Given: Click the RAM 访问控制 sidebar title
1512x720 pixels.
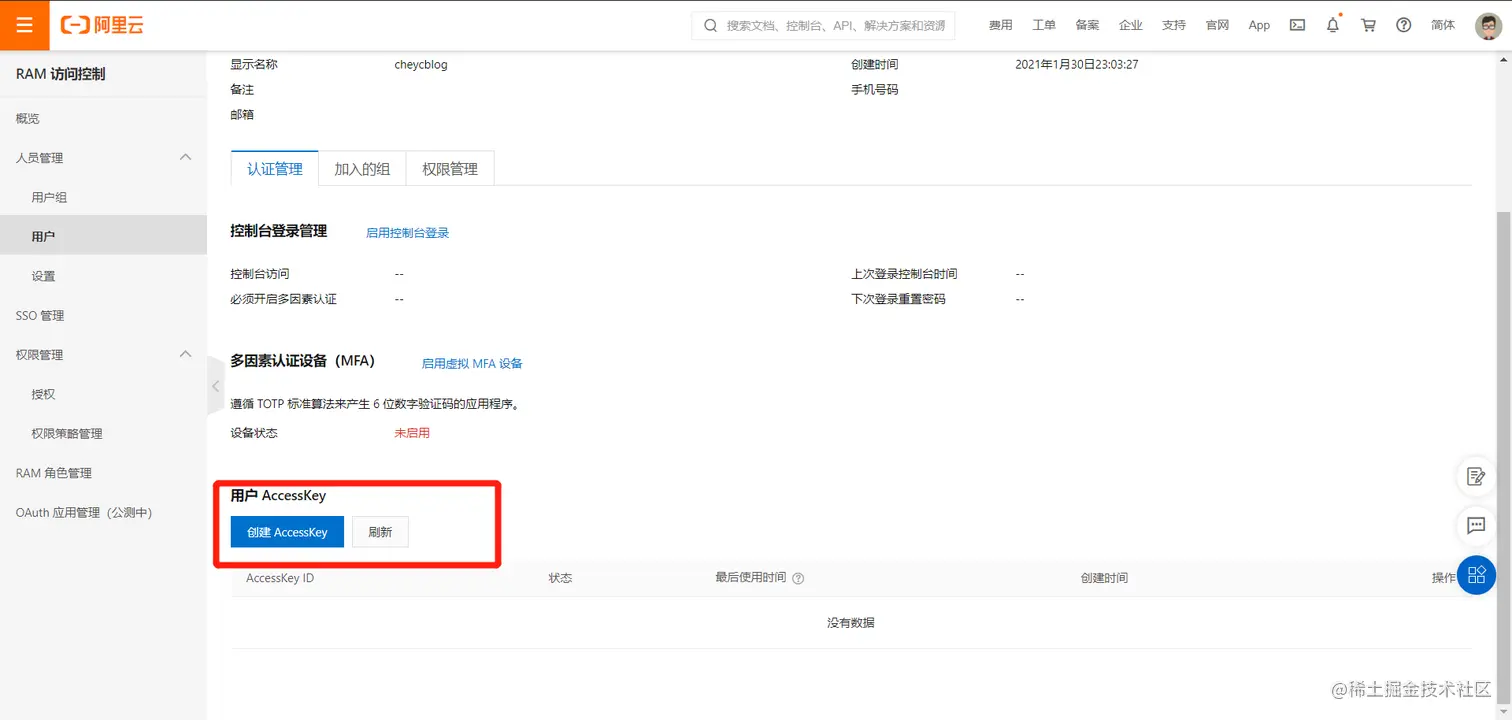Looking at the screenshot, I should pos(60,74).
